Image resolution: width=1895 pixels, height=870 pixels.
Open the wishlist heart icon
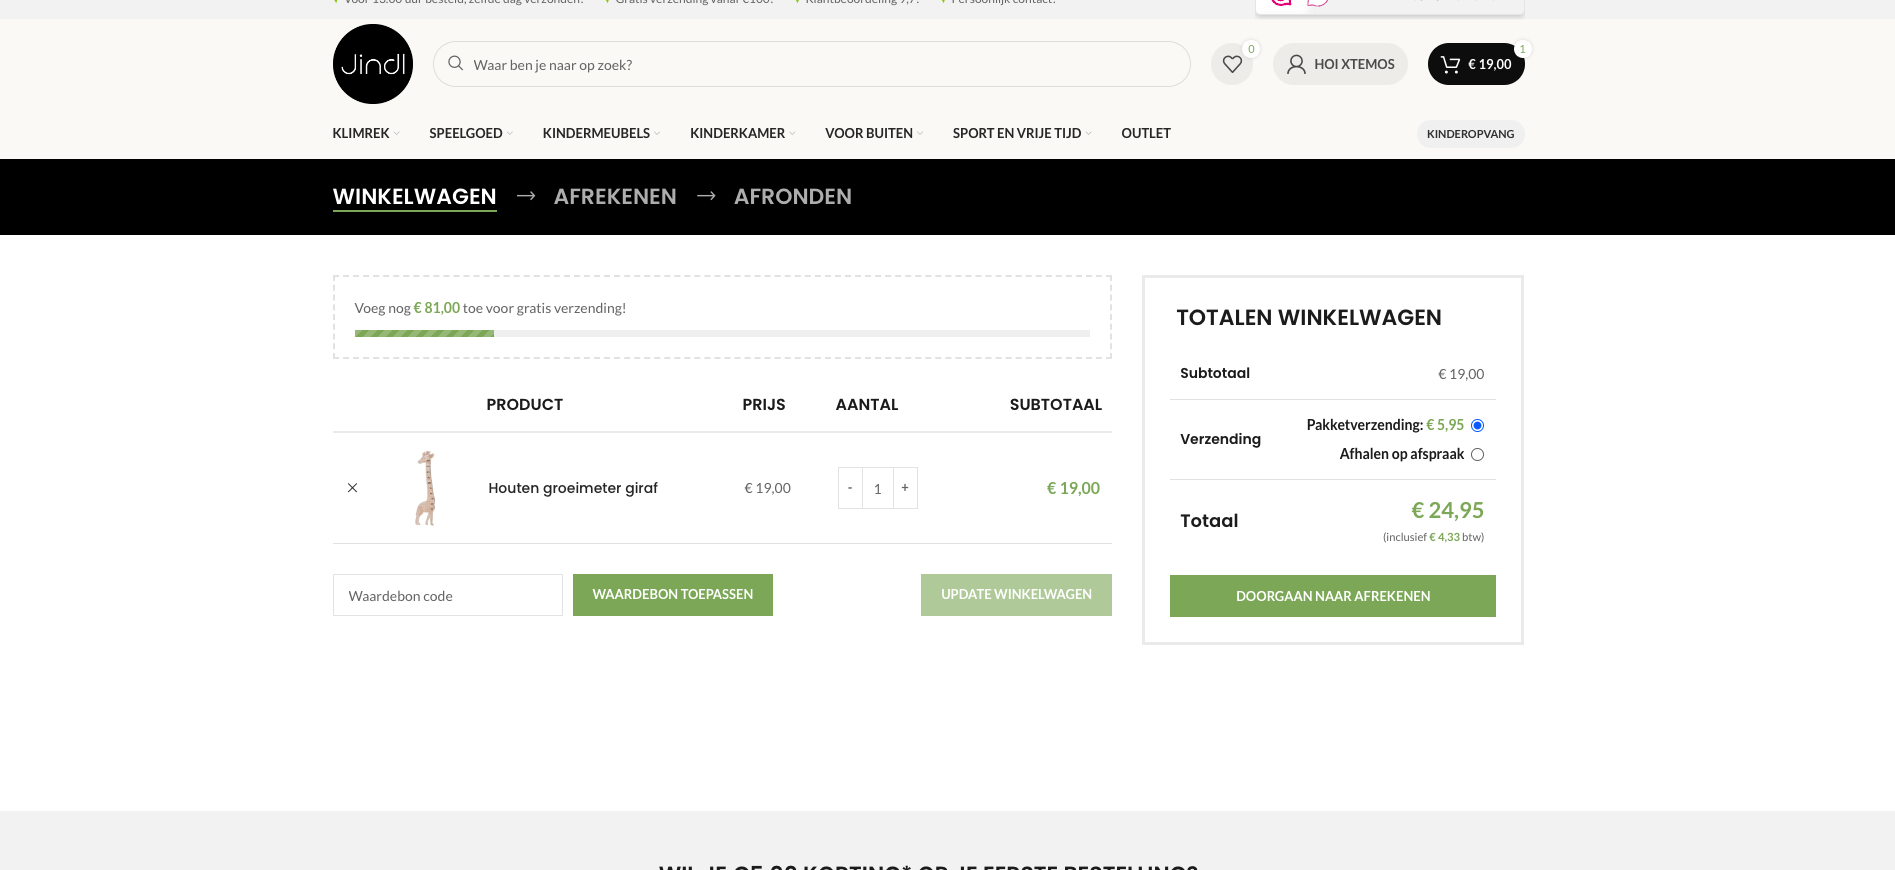[x=1232, y=64]
